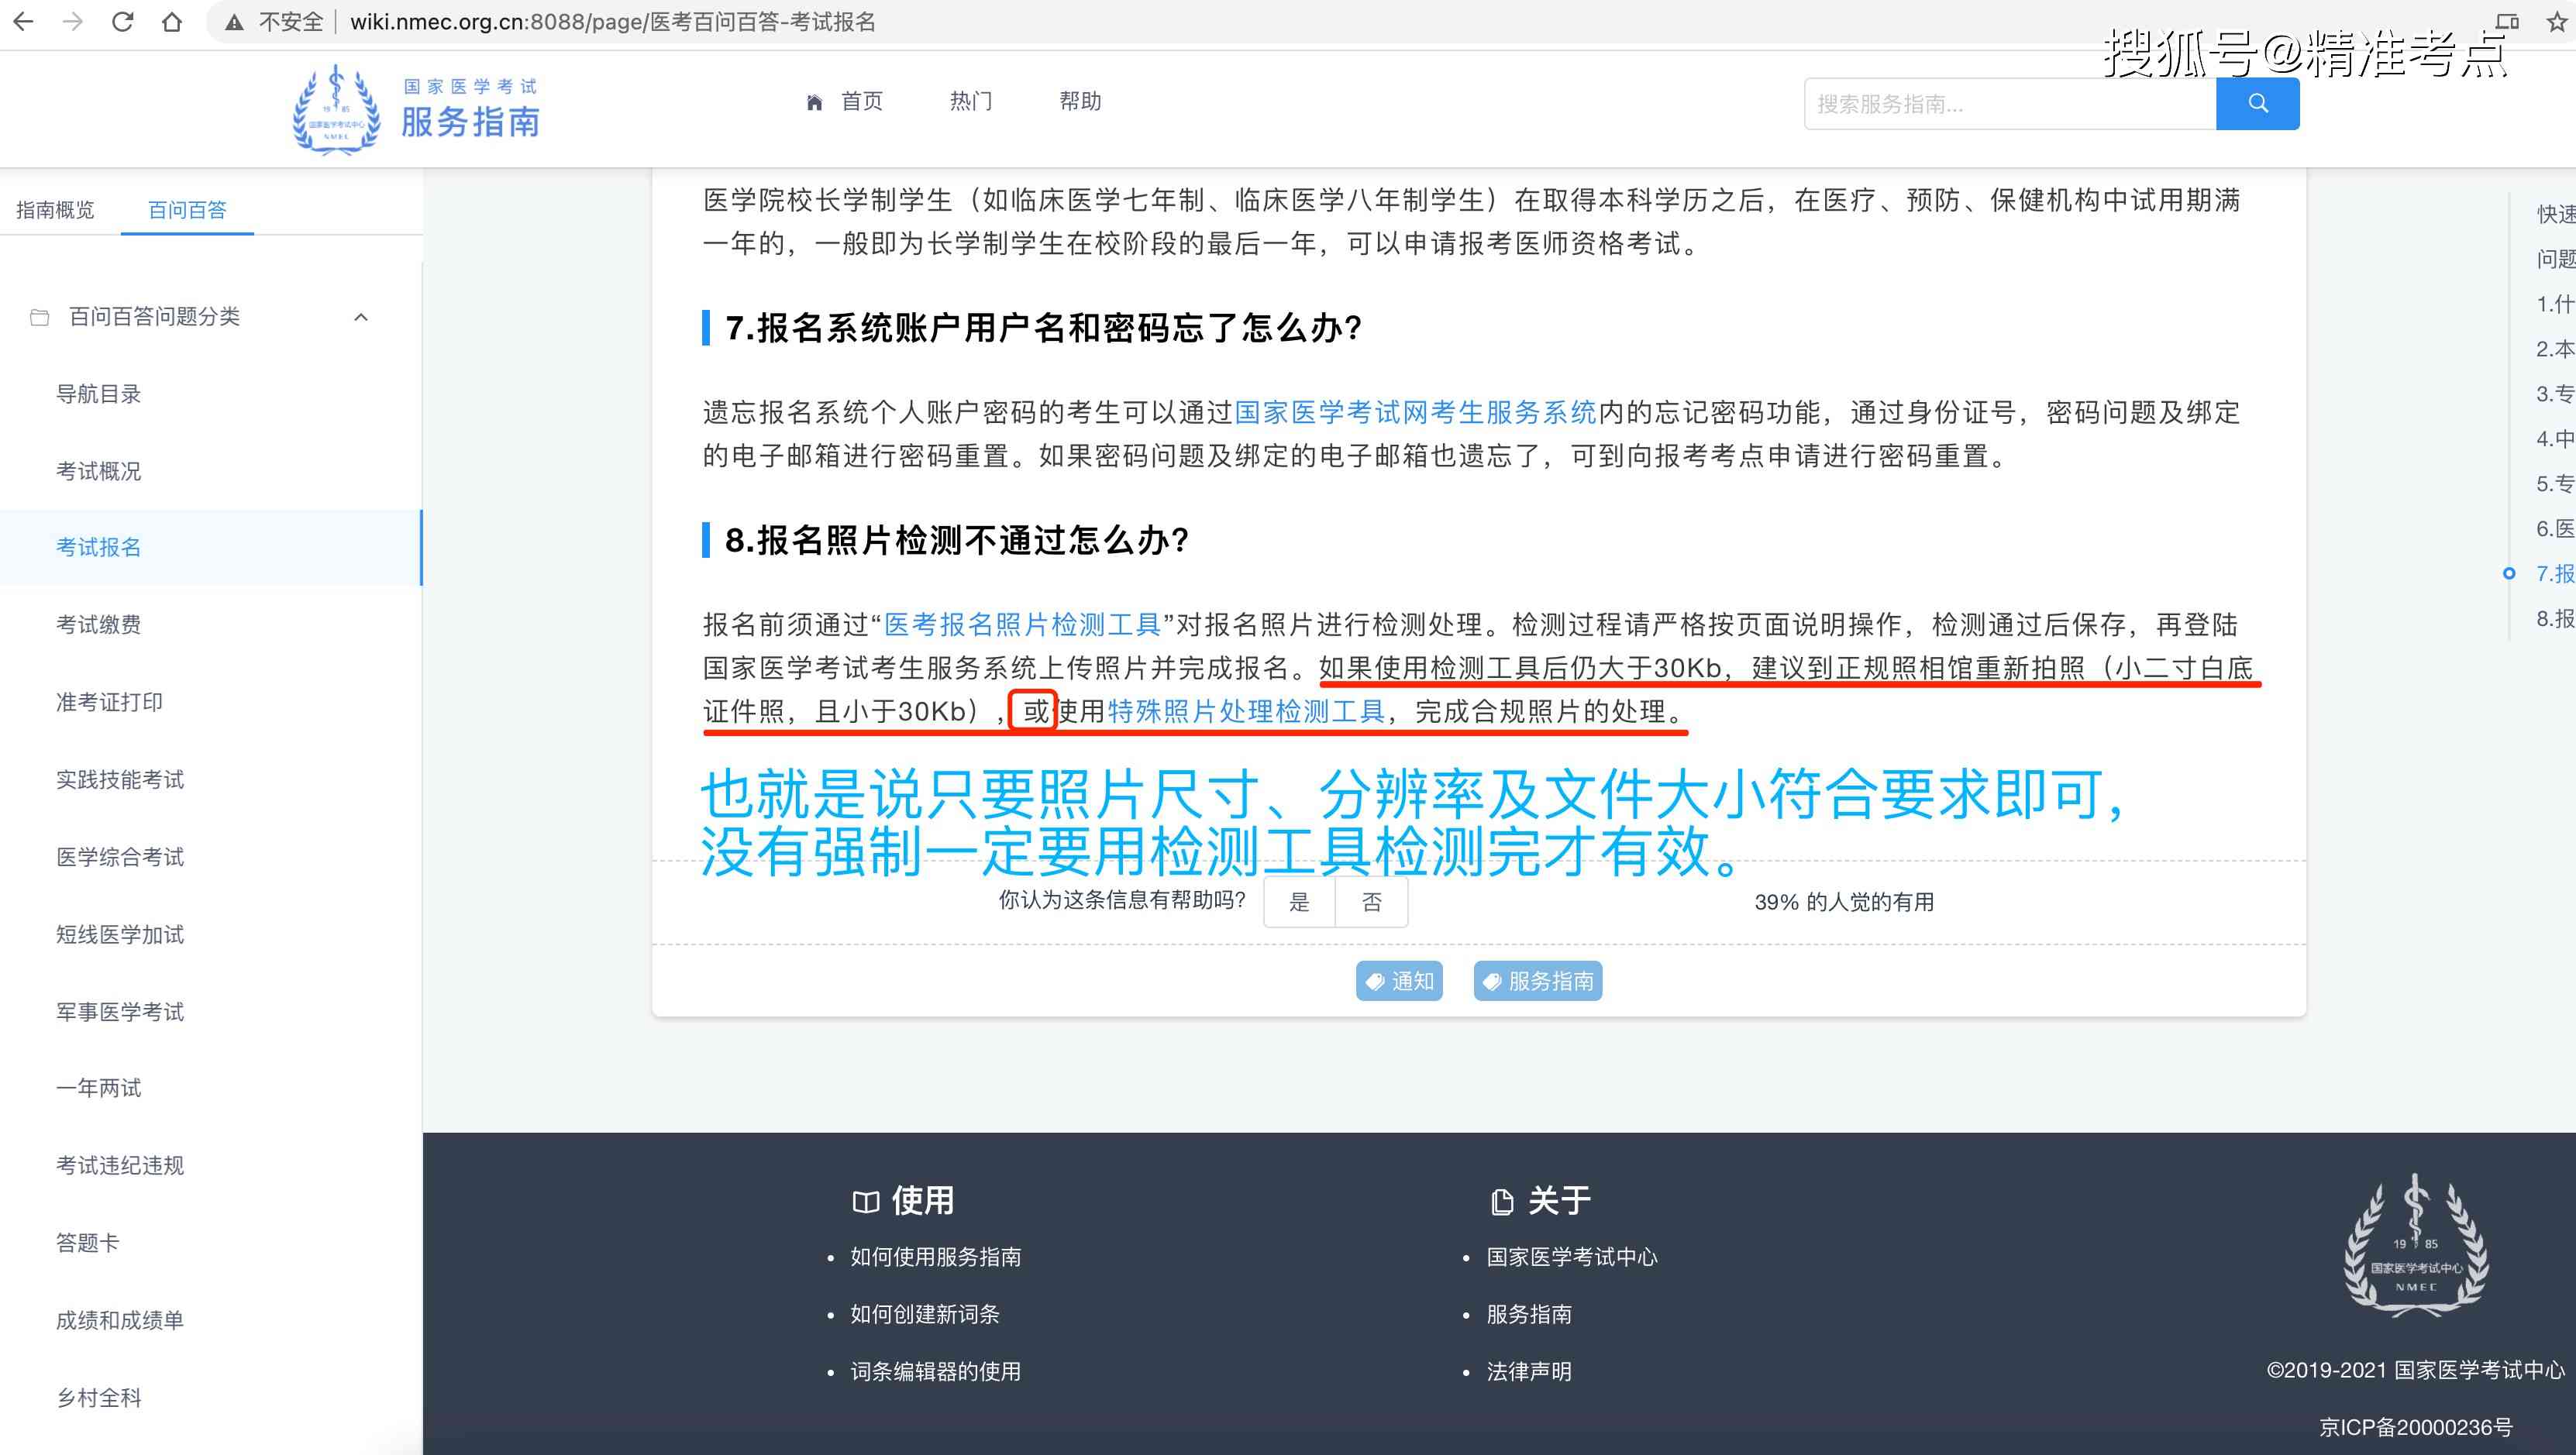Jump to anchor item 1 in quick navigation
Image resolution: width=2576 pixels, height=1455 pixels.
(2555, 304)
